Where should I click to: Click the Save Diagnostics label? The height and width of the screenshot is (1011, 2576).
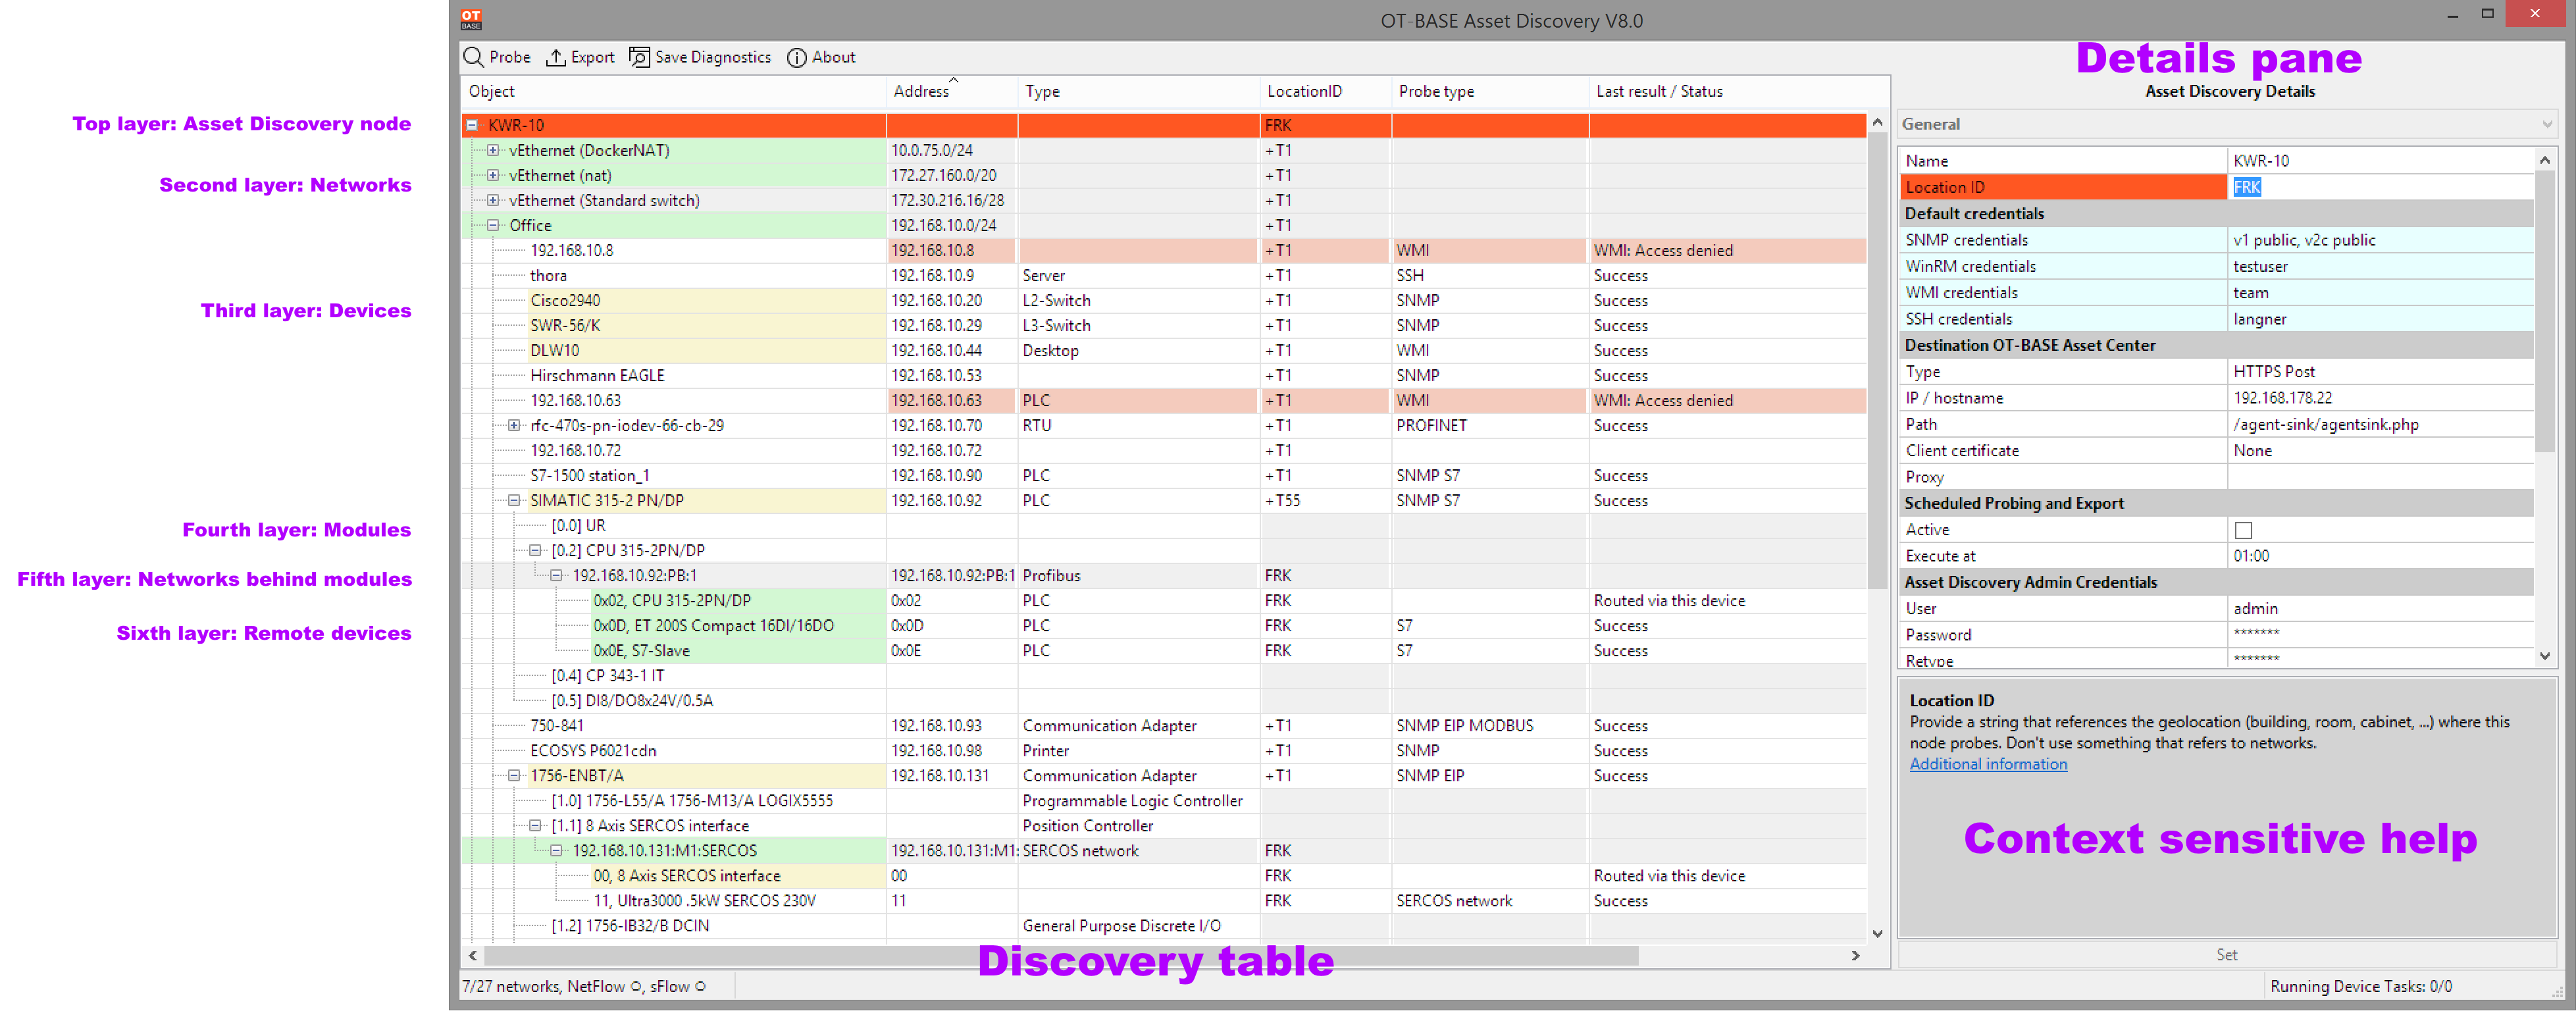point(712,57)
